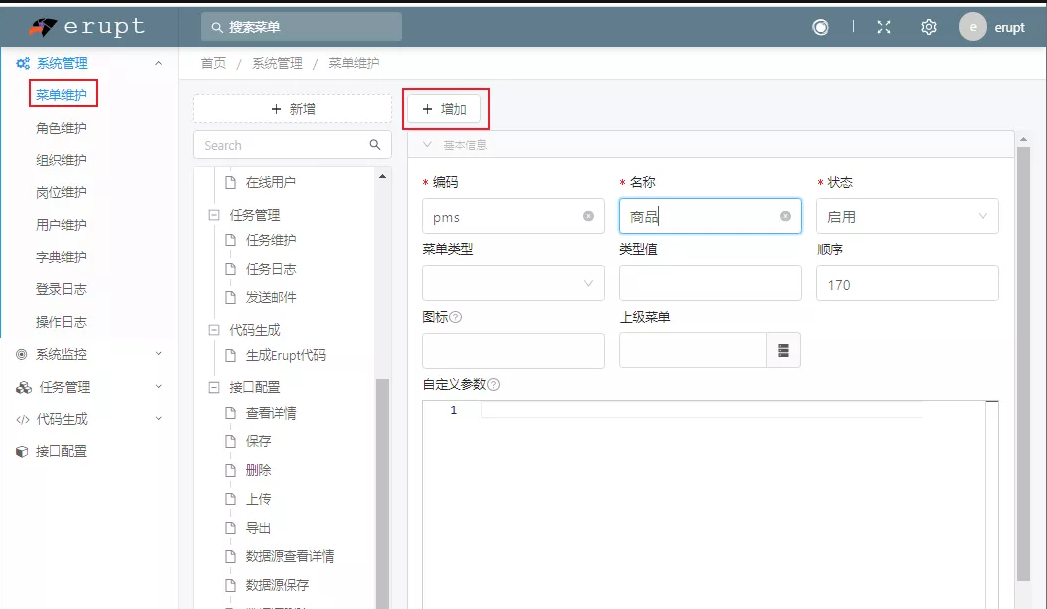This screenshot has width=1047, height=609.
Task: Select 上传 in the menu tree
Action: click(x=258, y=499)
